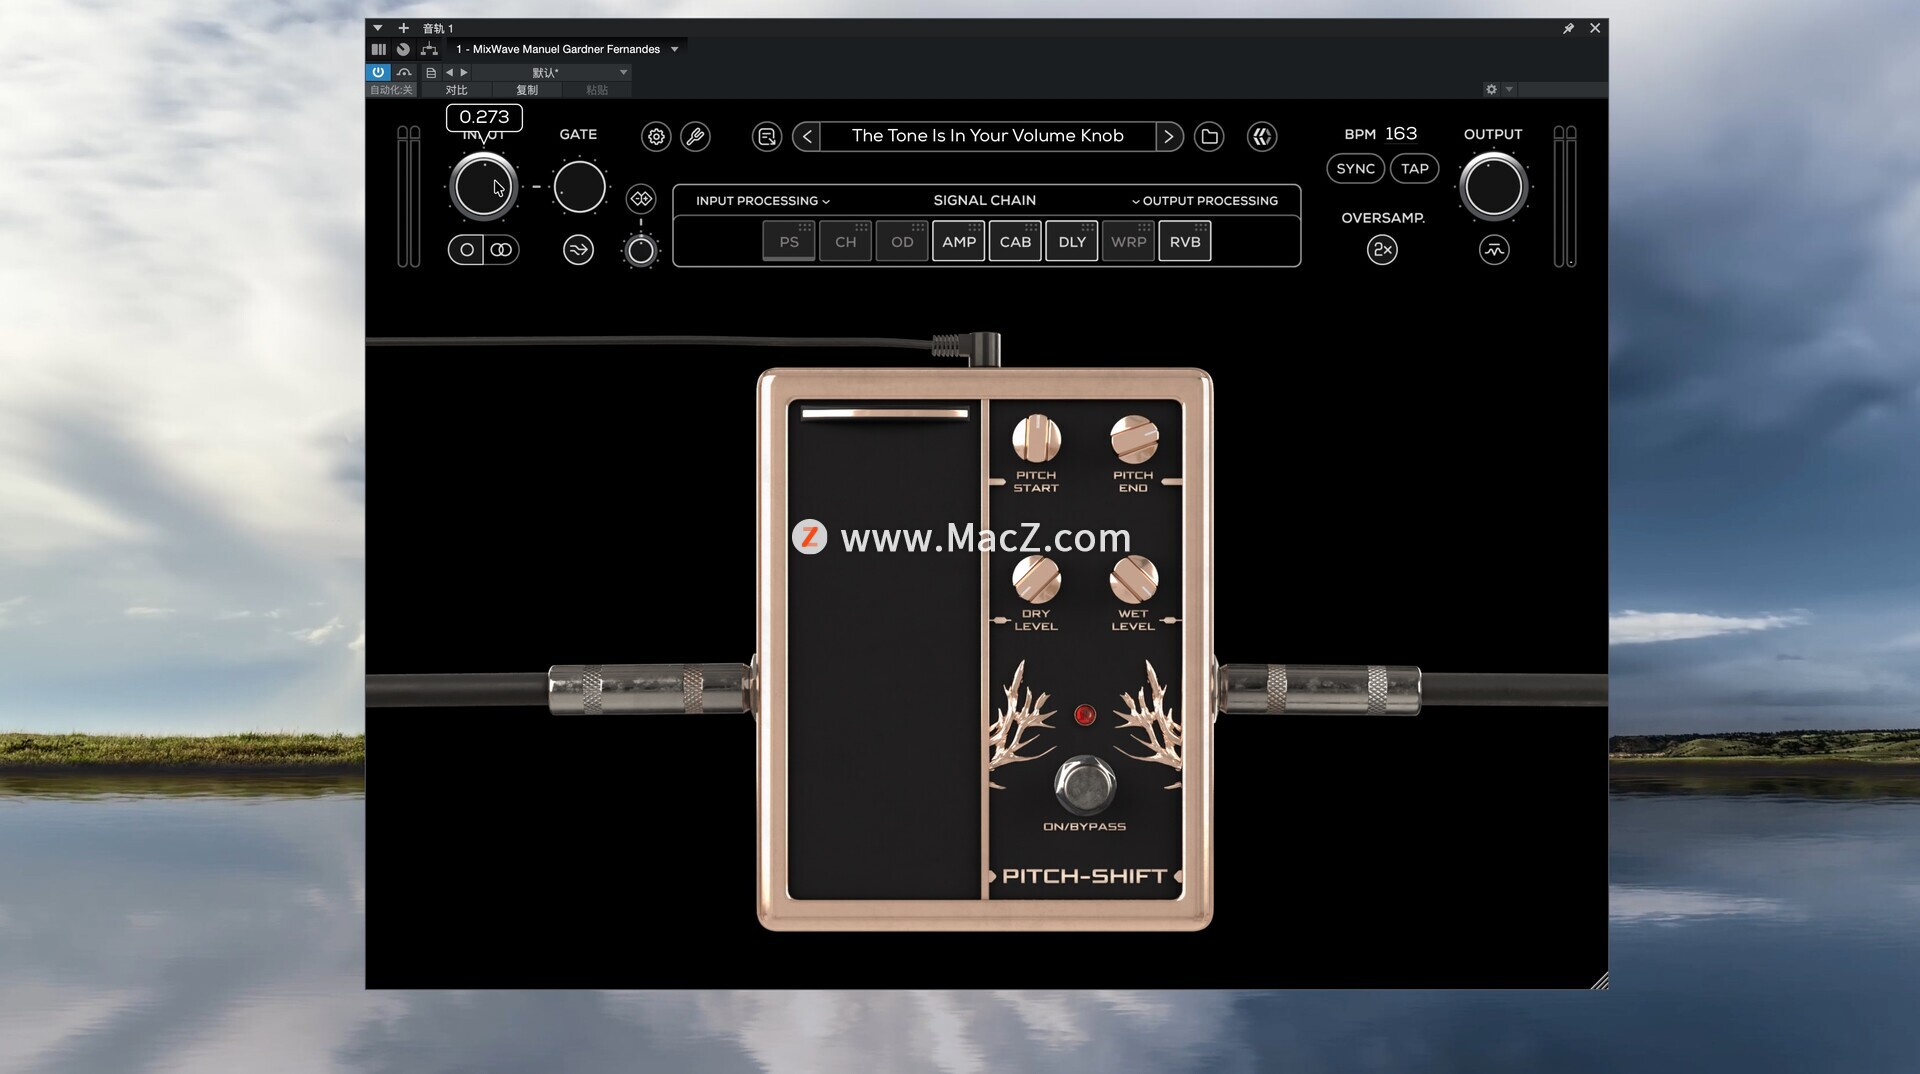Expand the Output Processing dropdown

pyautogui.click(x=1204, y=201)
